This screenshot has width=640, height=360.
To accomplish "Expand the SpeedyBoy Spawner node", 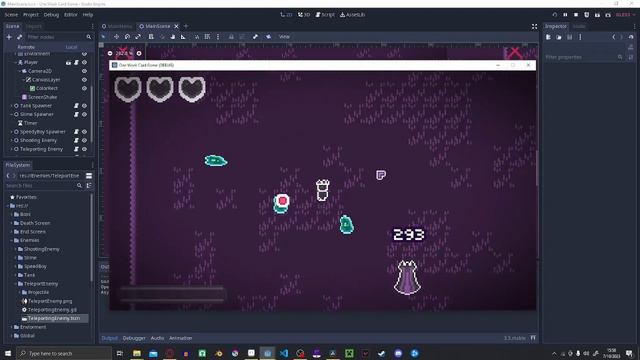I will (11, 132).
